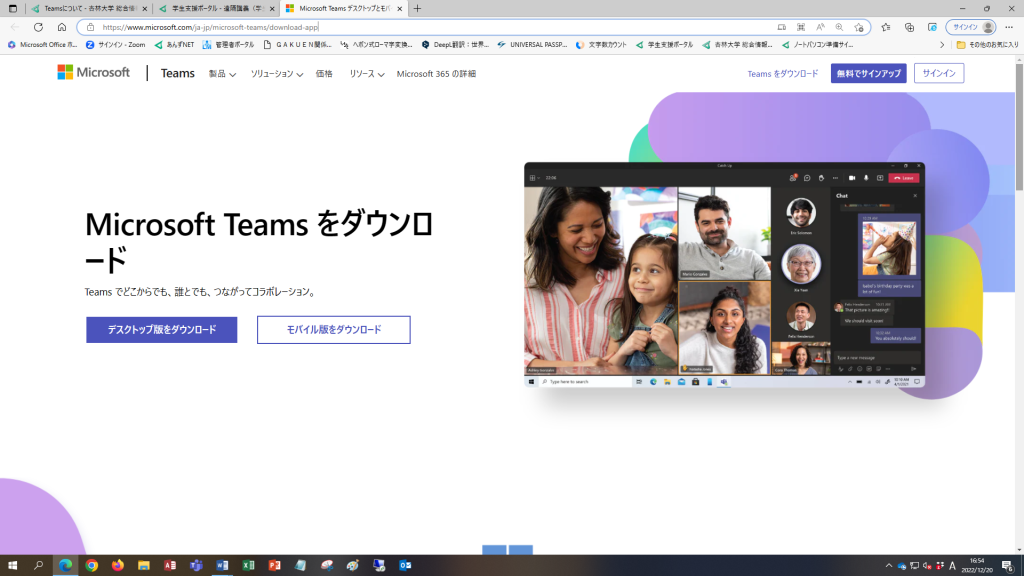Image resolution: width=1024 pixels, height=576 pixels.
Task: Click モバイル版をダウンロード button
Action: (334, 330)
